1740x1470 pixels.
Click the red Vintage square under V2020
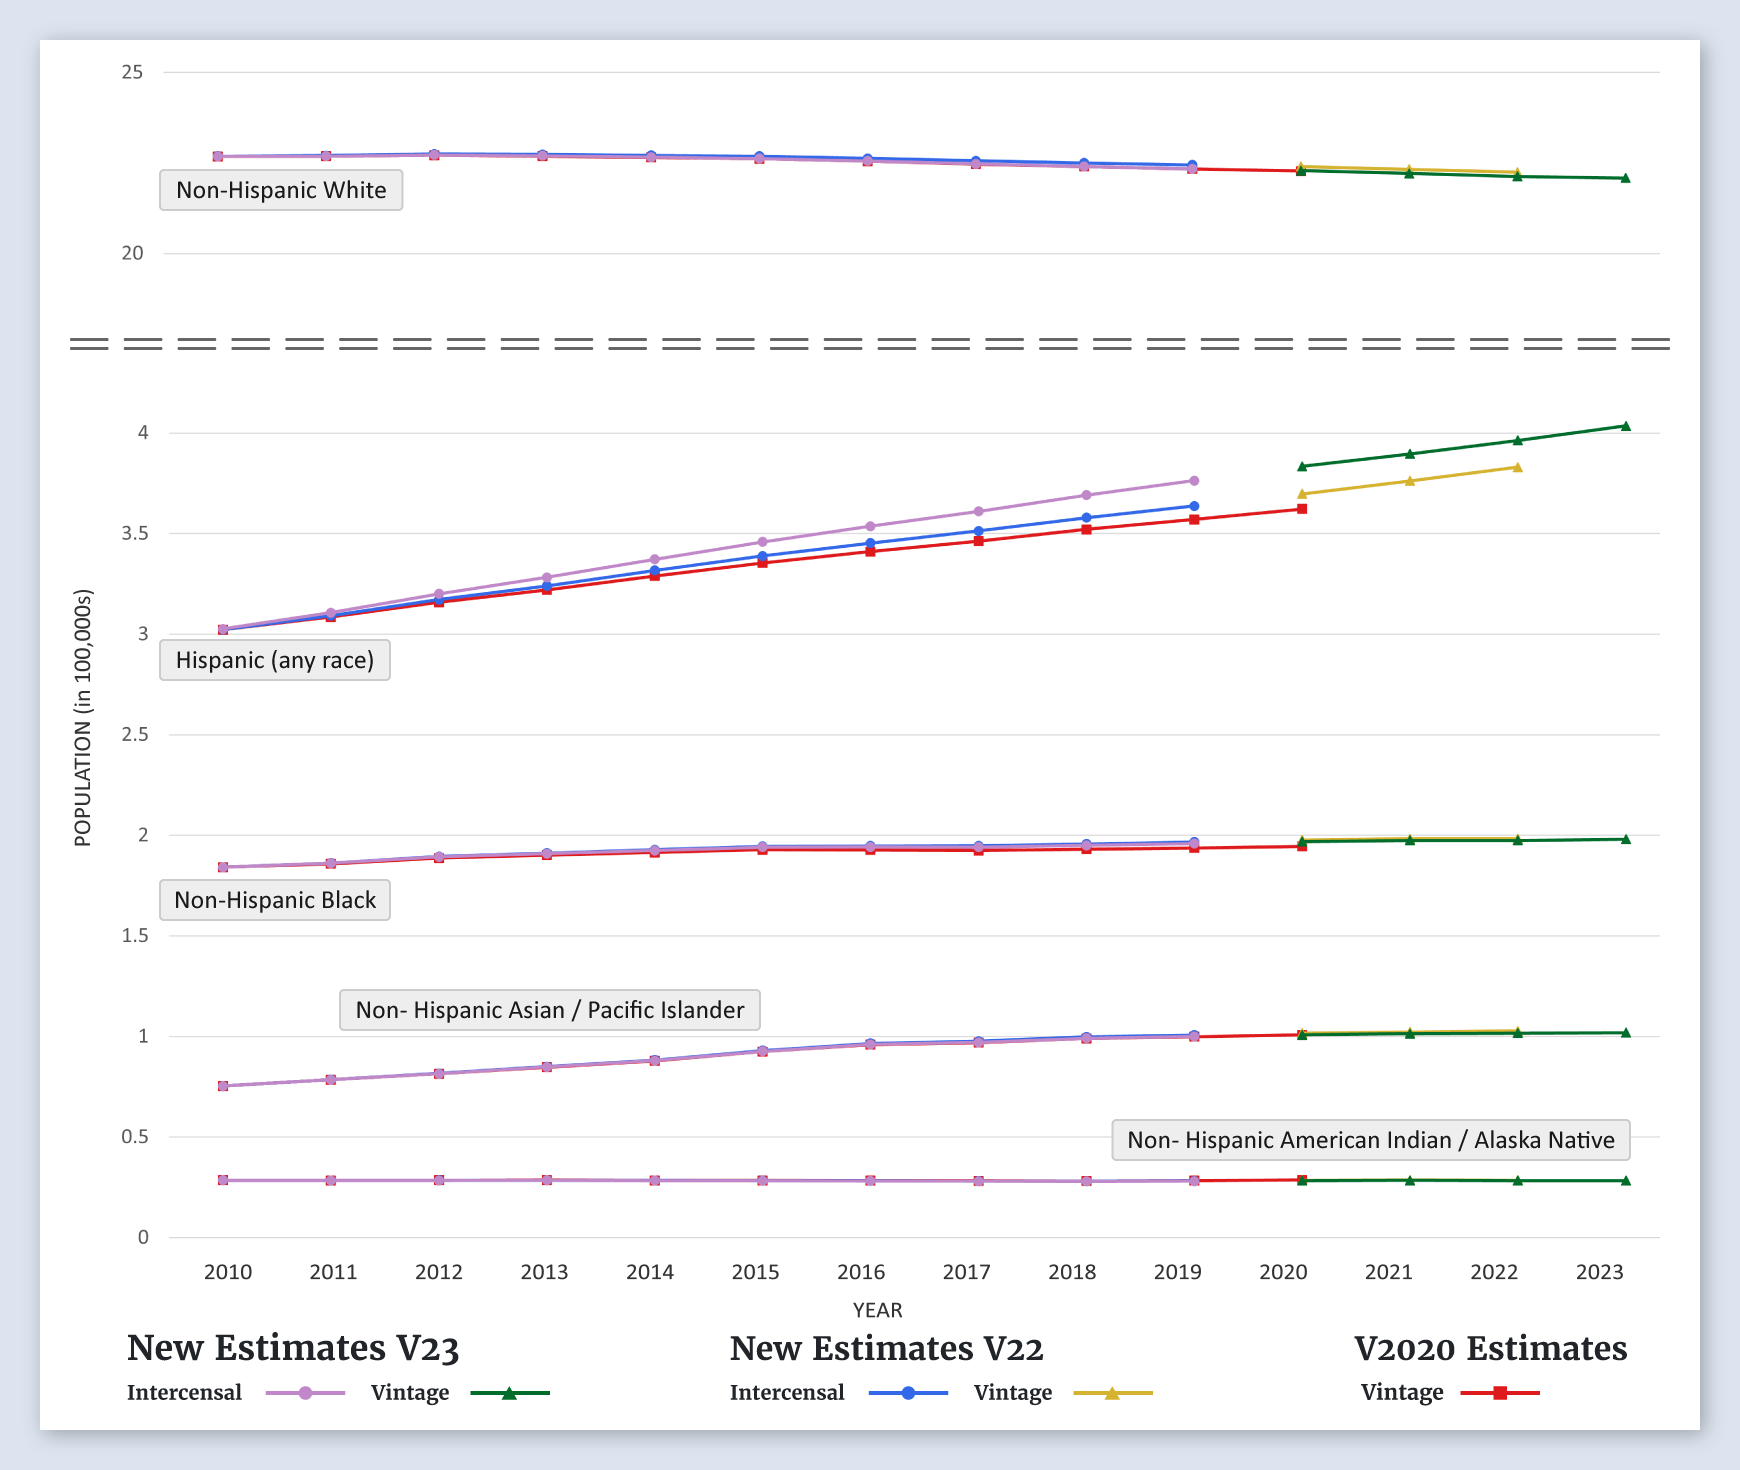(1500, 1393)
